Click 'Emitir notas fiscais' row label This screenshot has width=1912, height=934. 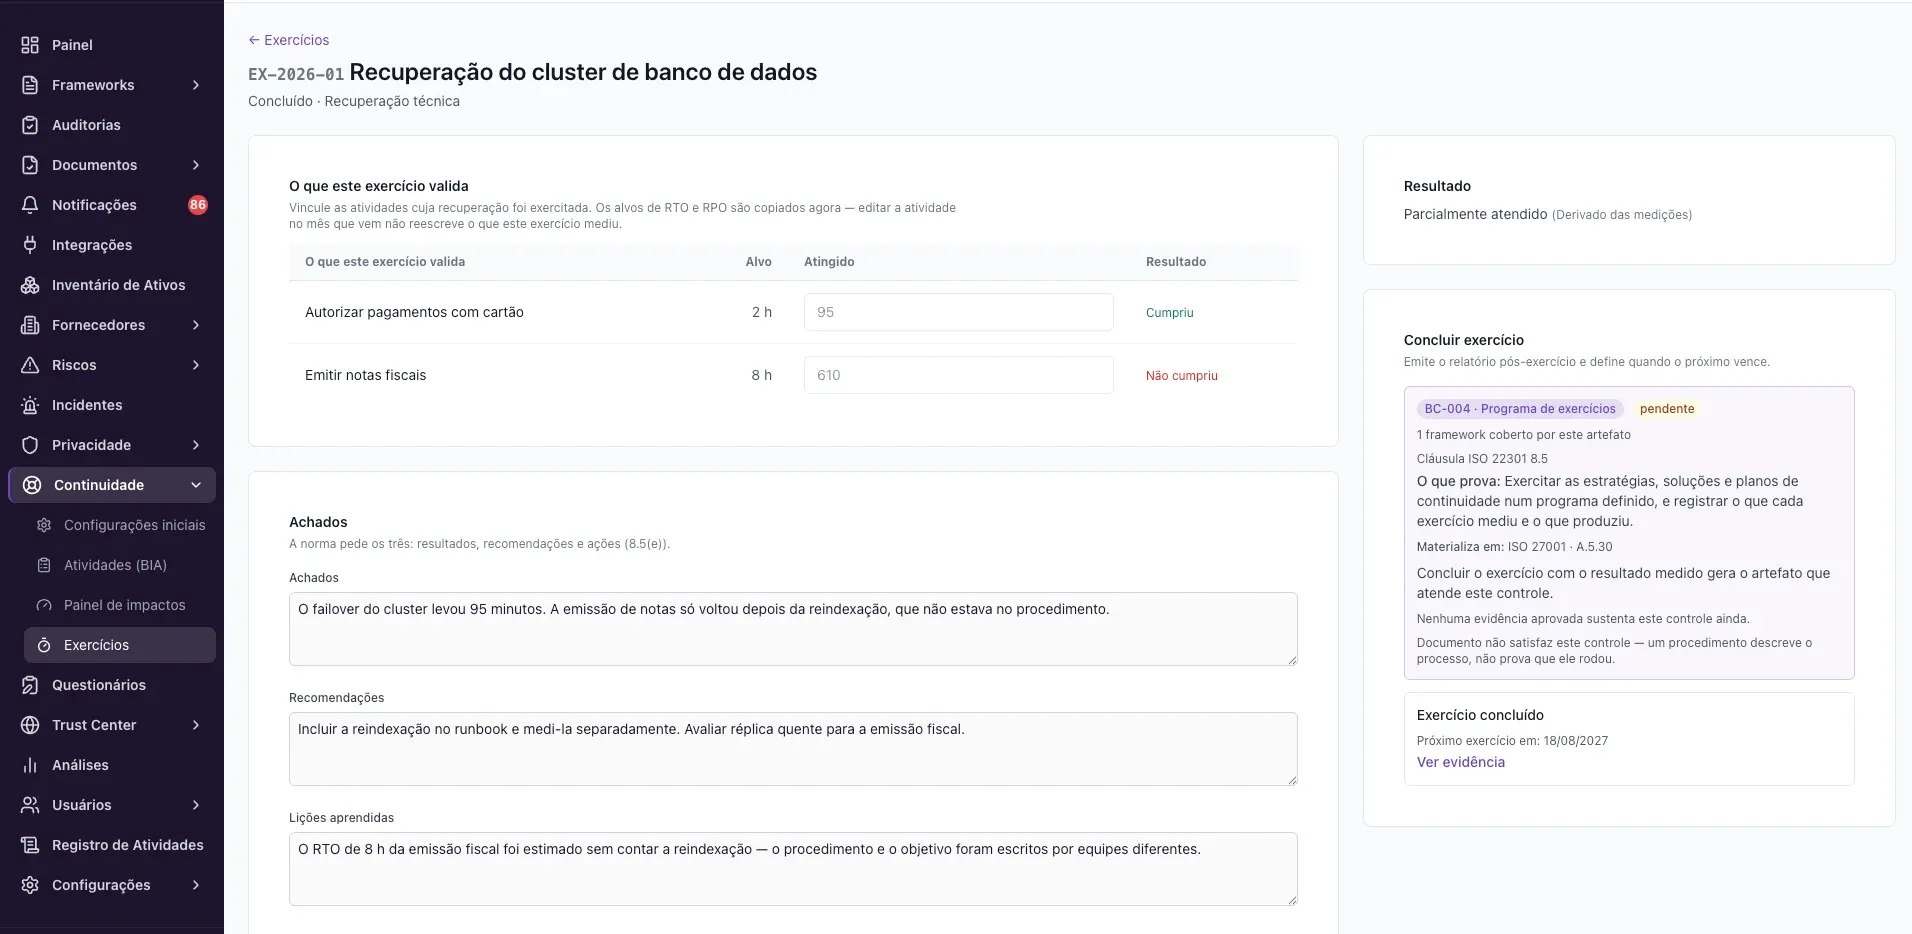click(365, 375)
